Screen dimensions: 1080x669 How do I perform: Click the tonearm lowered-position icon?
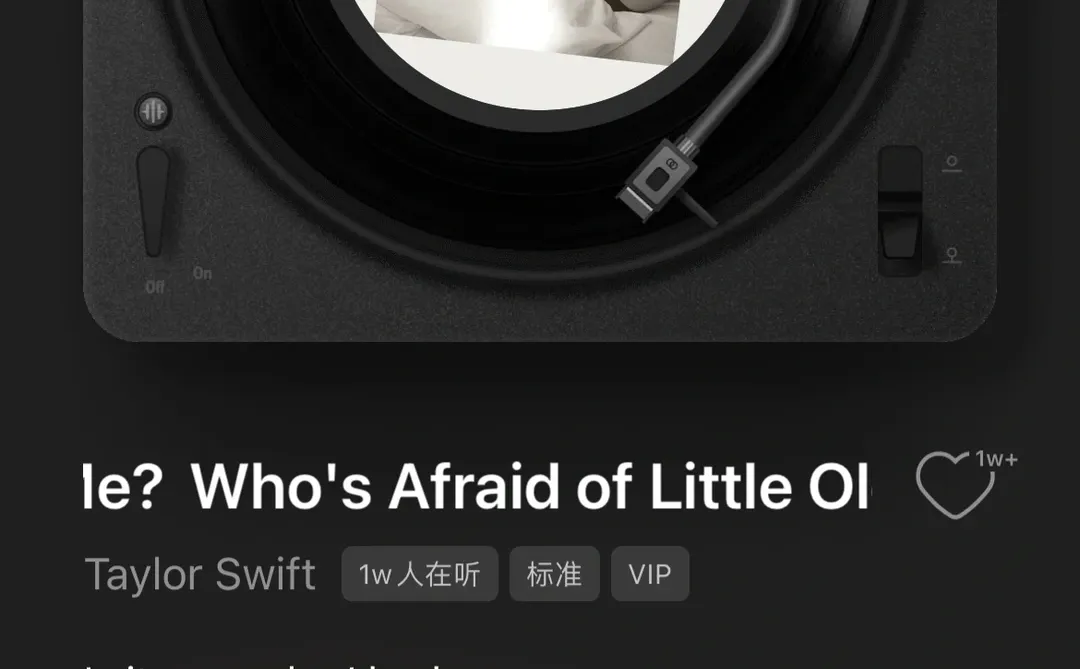[952, 256]
